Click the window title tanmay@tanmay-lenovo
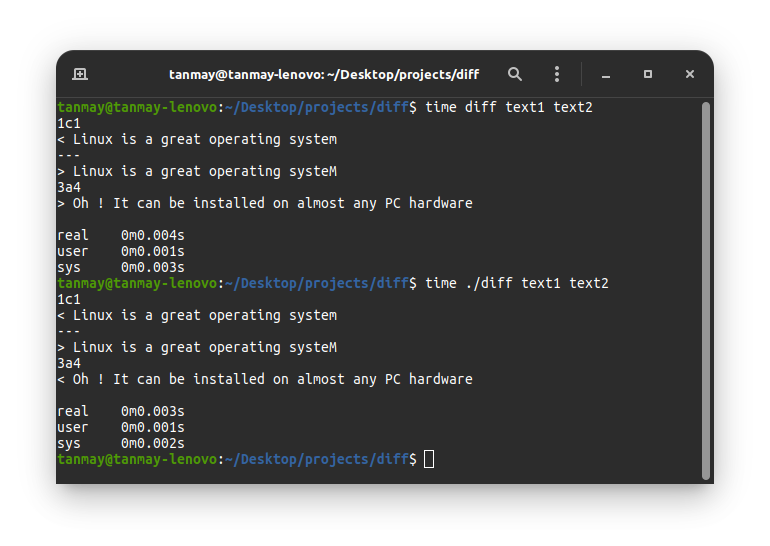770x546 pixels. [x=324, y=75]
